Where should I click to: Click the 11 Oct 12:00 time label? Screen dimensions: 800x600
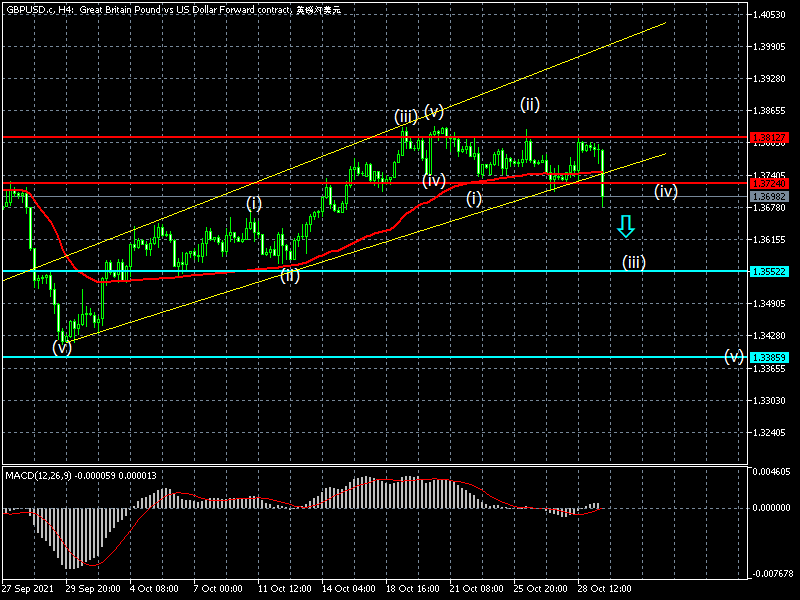[285, 589]
